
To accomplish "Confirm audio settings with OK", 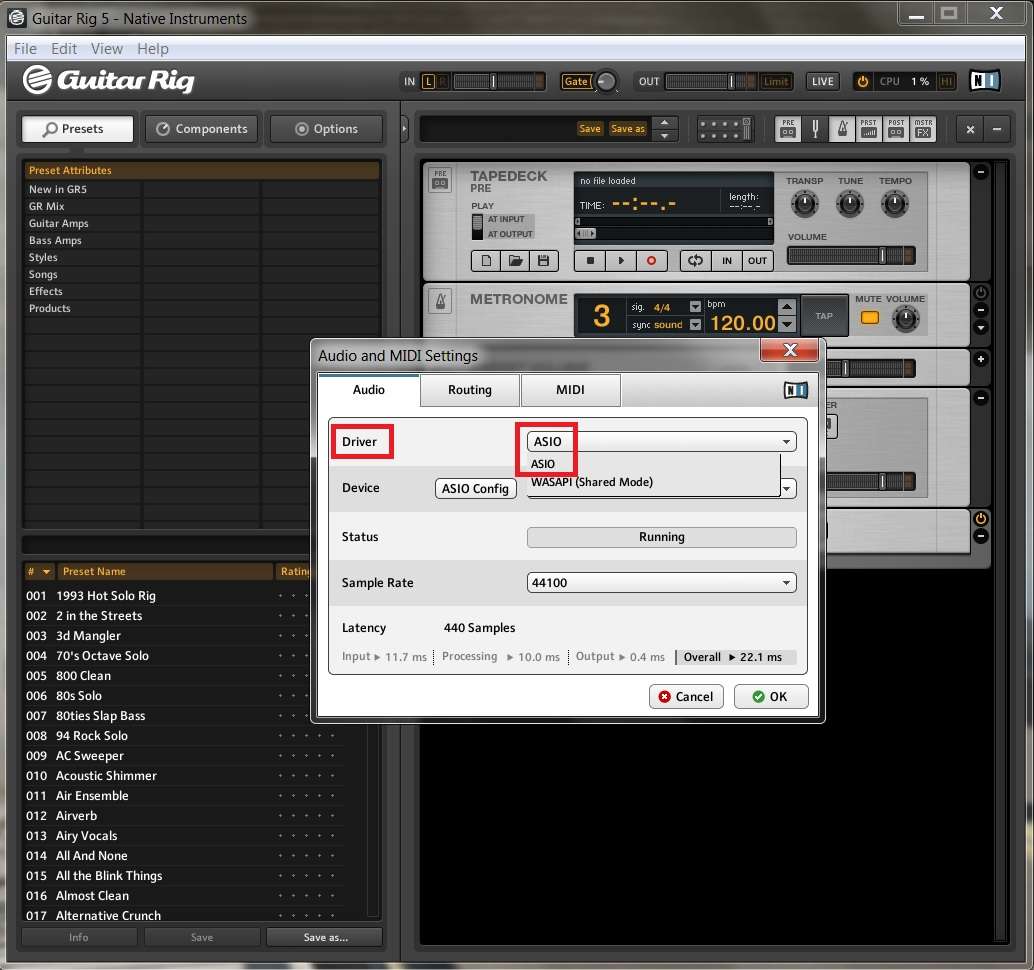I will (770, 697).
